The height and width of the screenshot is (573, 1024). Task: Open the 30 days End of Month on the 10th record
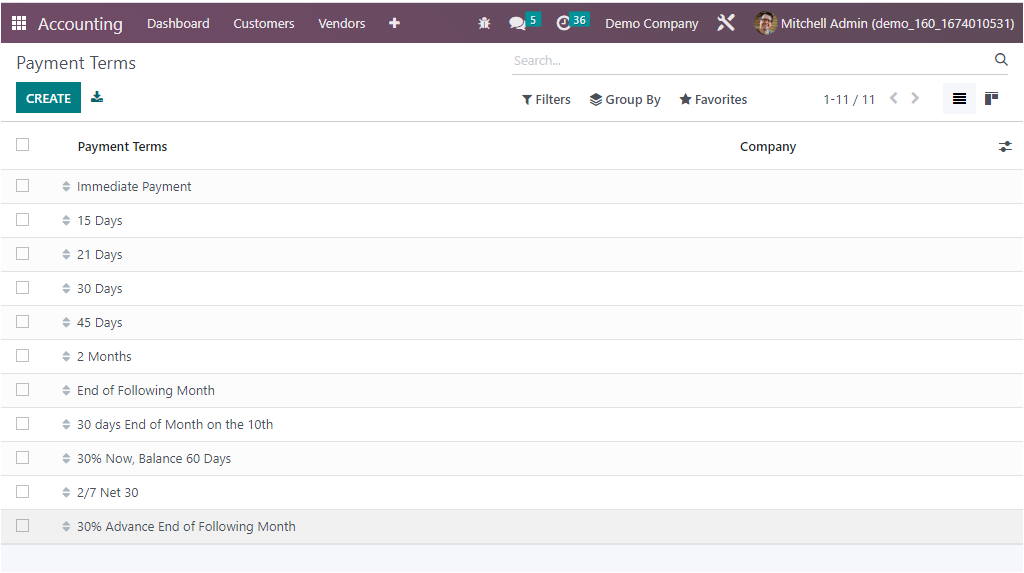[175, 425]
